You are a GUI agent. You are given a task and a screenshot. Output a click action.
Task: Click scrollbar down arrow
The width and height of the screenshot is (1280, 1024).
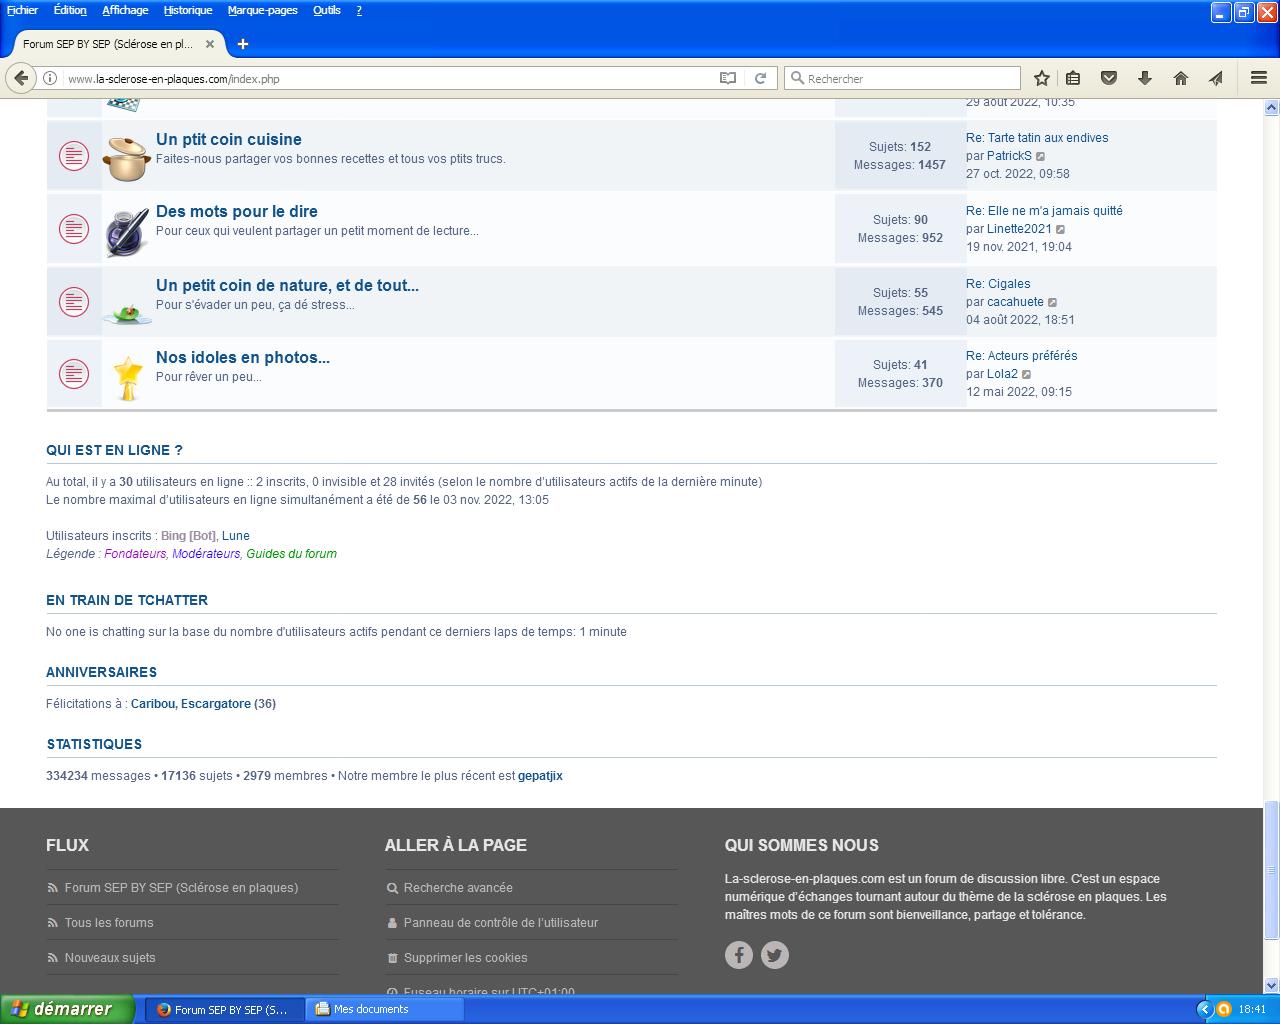pyautogui.click(x=1271, y=985)
